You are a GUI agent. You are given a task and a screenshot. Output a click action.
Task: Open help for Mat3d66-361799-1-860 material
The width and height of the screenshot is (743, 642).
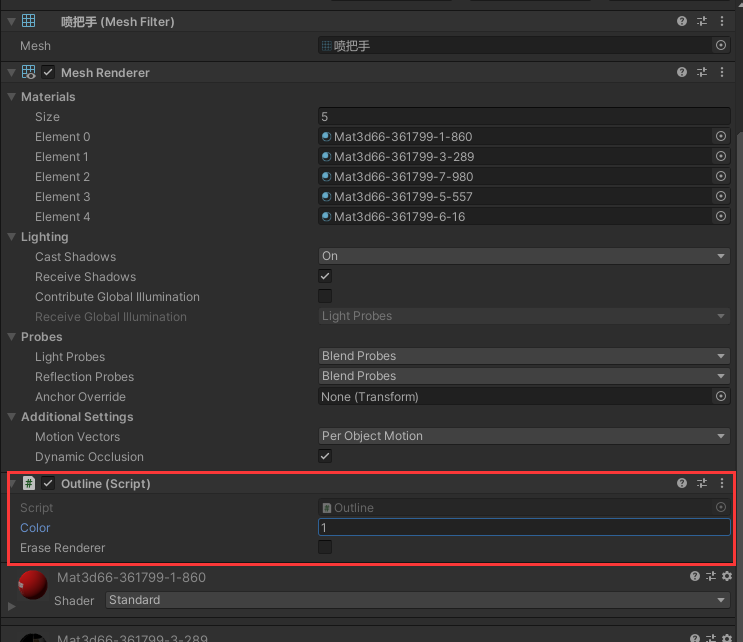pyautogui.click(x=695, y=576)
